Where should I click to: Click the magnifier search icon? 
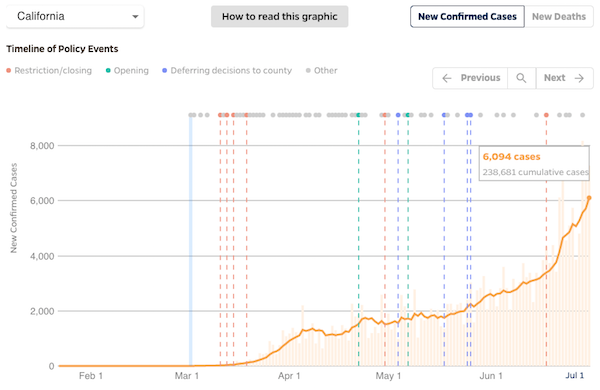(x=522, y=78)
